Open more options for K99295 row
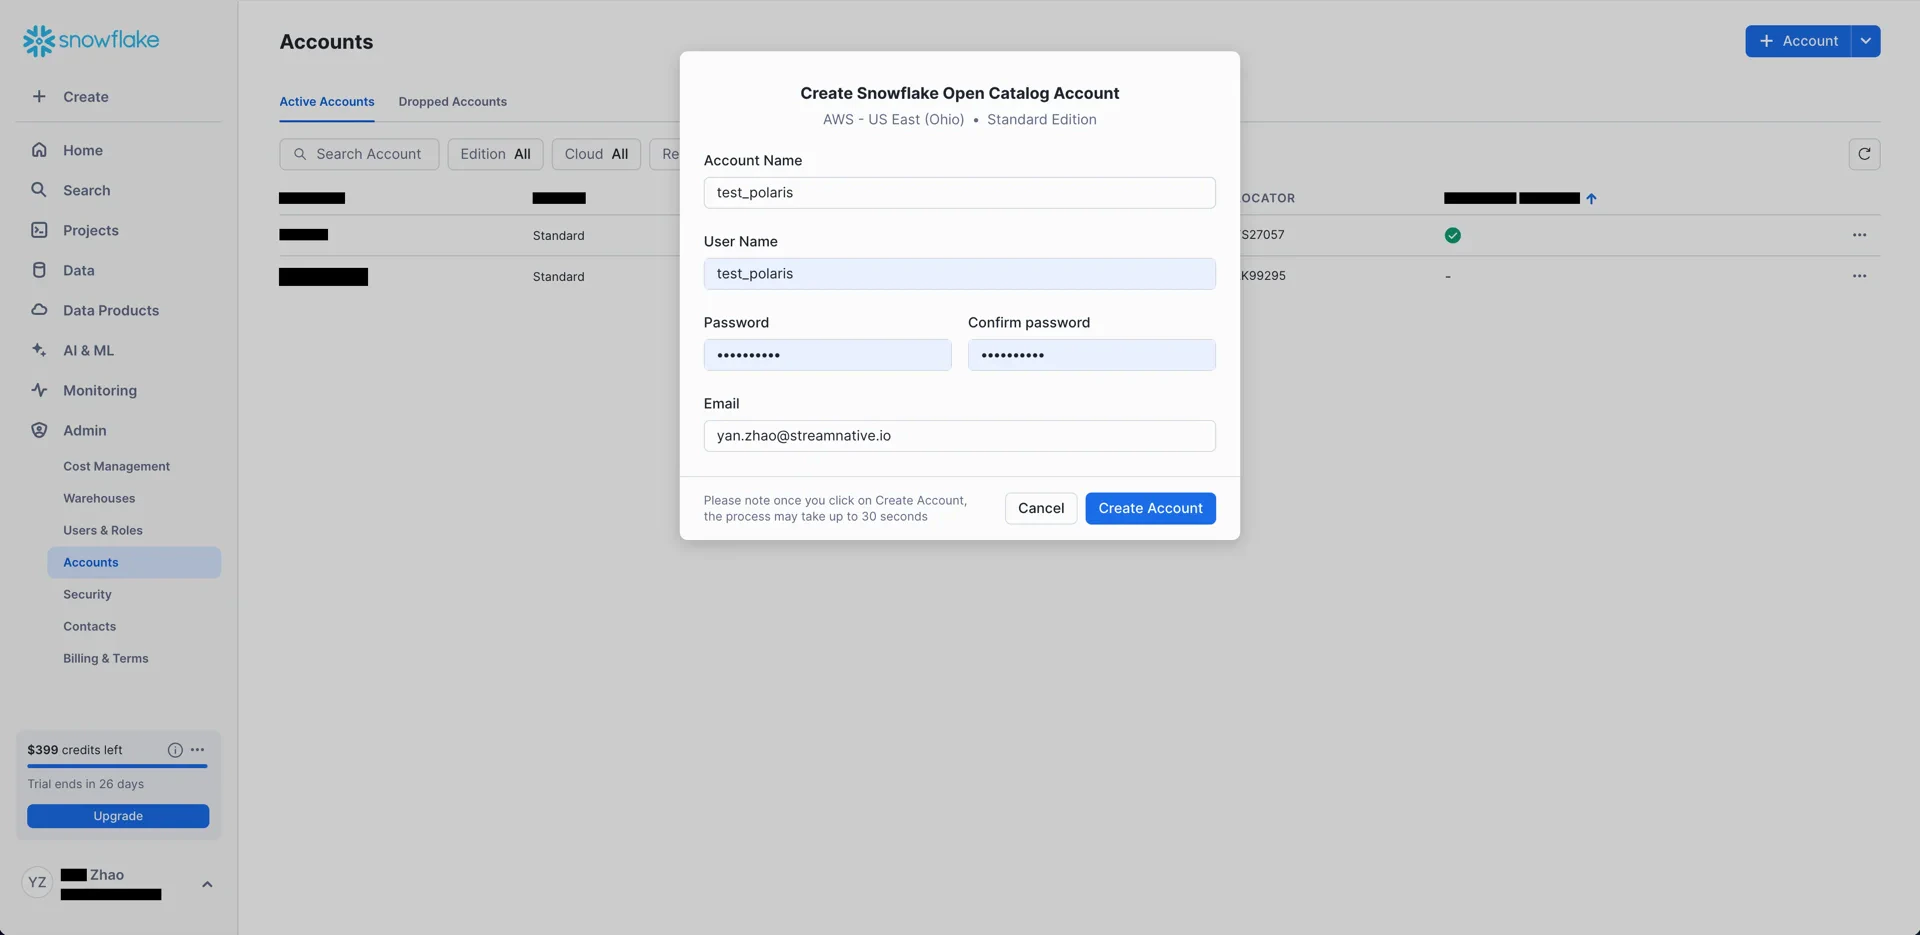1920x935 pixels. pos(1859,276)
